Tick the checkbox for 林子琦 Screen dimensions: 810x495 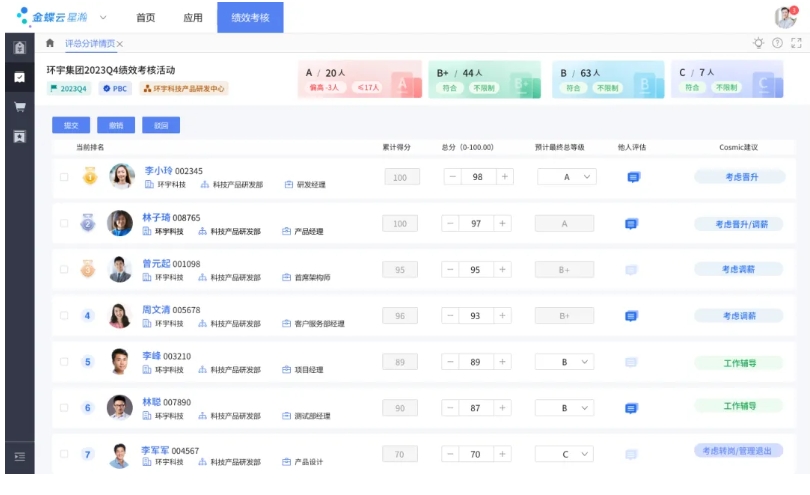64,223
